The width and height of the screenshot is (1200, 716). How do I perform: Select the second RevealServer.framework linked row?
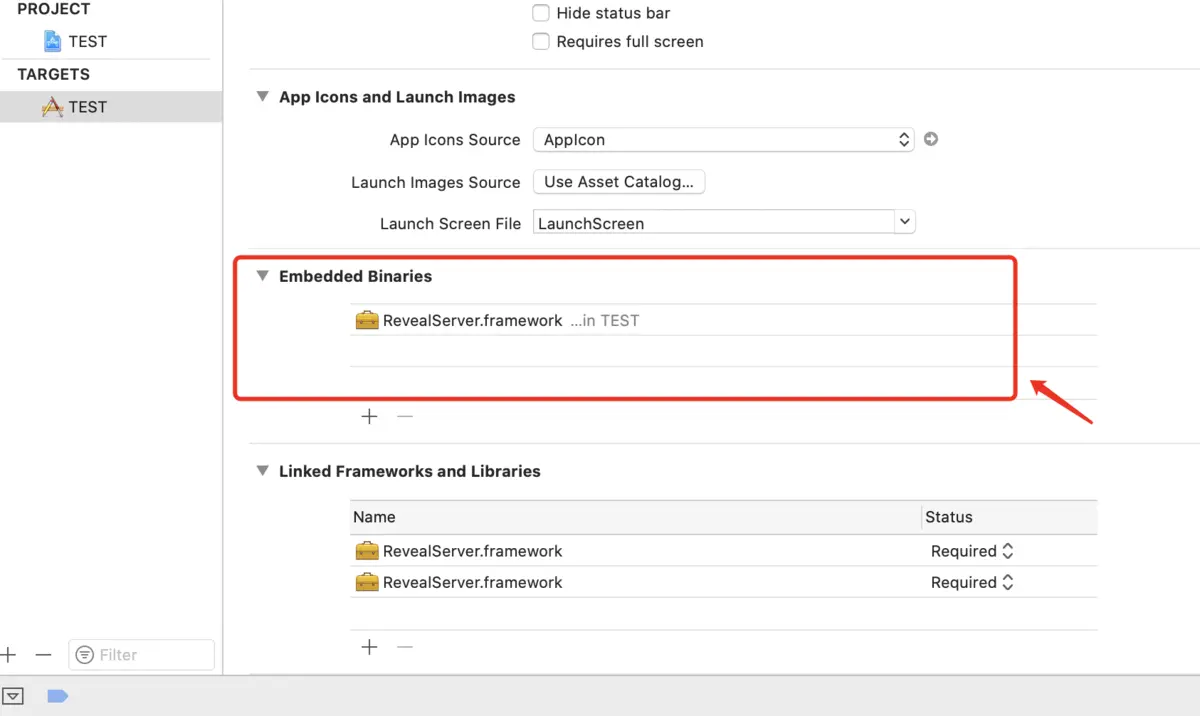click(x=723, y=582)
